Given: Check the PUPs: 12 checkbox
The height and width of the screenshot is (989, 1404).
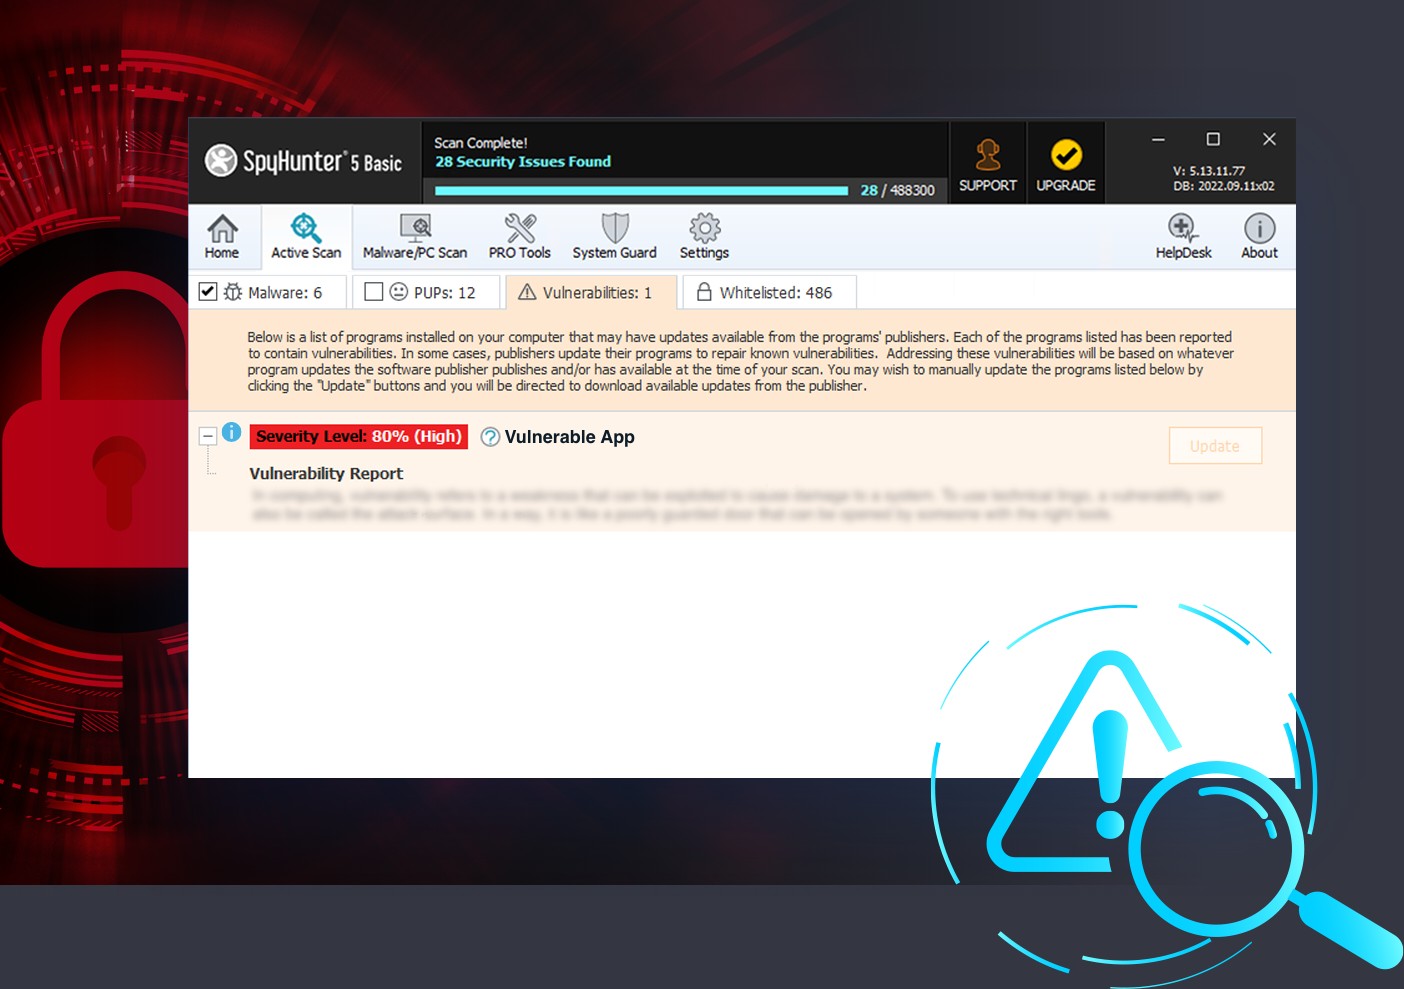Looking at the screenshot, I should [374, 291].
